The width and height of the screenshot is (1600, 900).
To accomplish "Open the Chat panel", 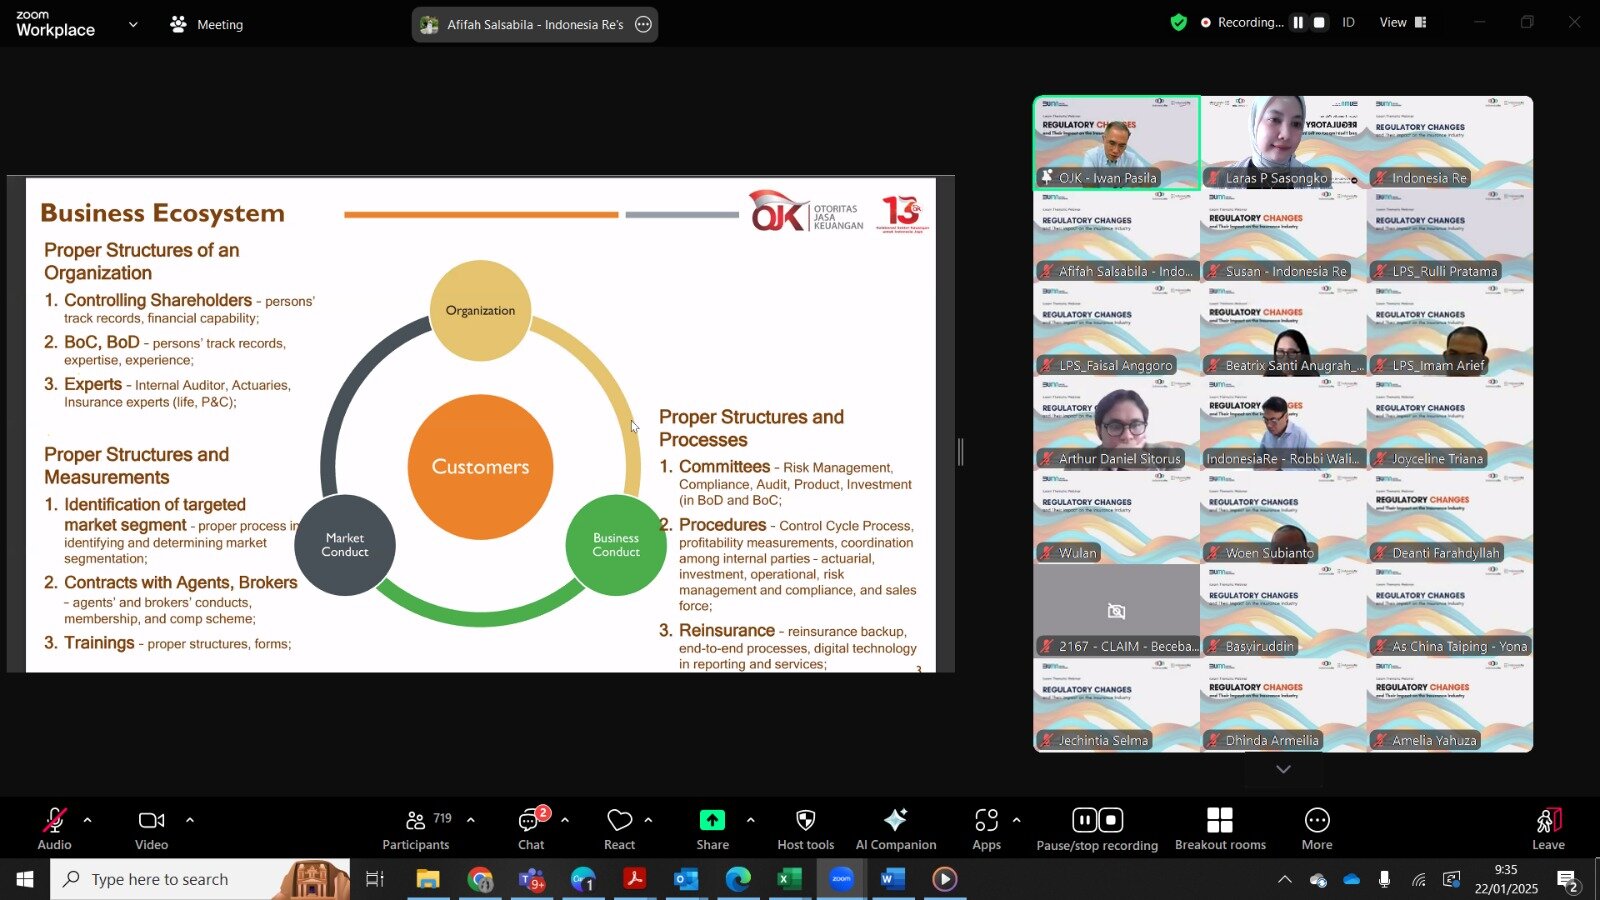I will point(531,829).
